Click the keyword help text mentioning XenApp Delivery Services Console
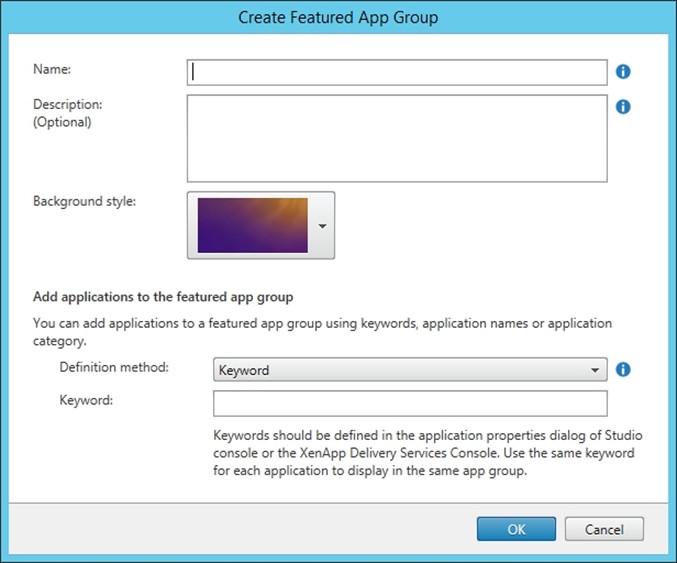This screenshot has width=677, height=563. (427, 453)
